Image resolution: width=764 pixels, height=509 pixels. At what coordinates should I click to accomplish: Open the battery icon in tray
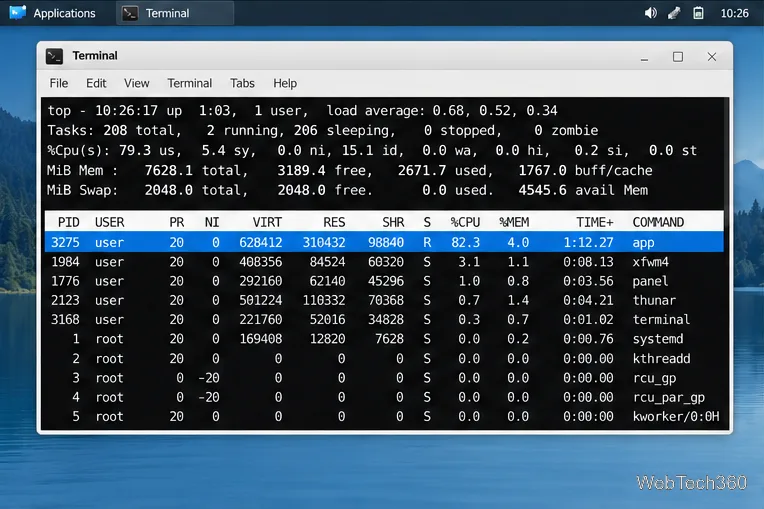pos(698,13)
